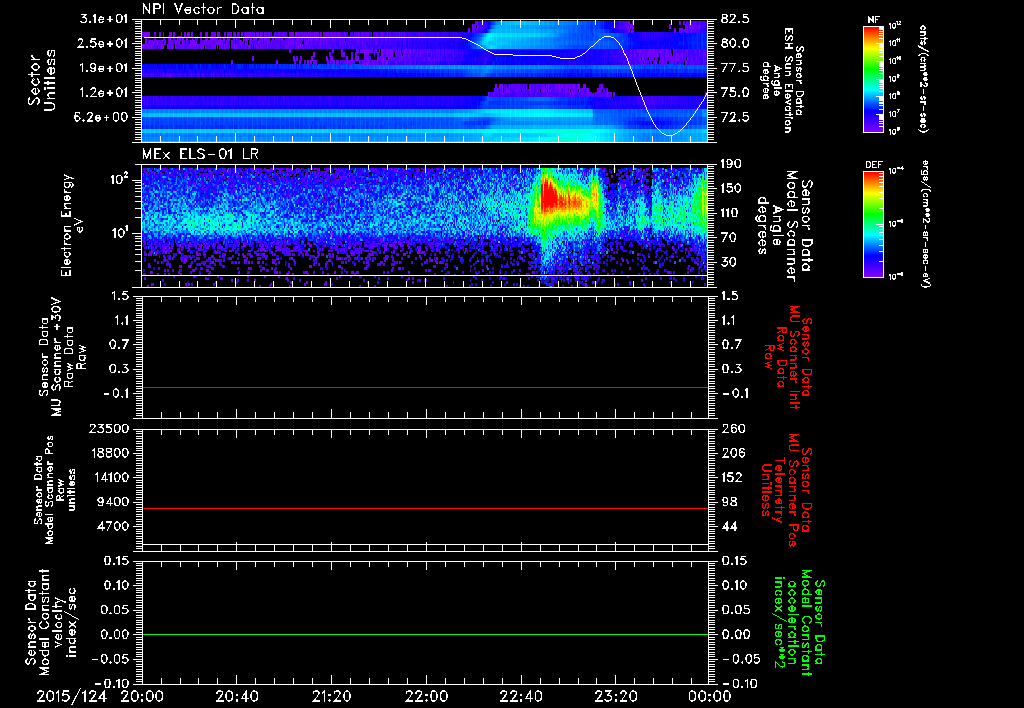The image size is (1024, 708).
Task: Click the red 'MU Scanner Pos Telemetry' title
Action: [787, 490]
